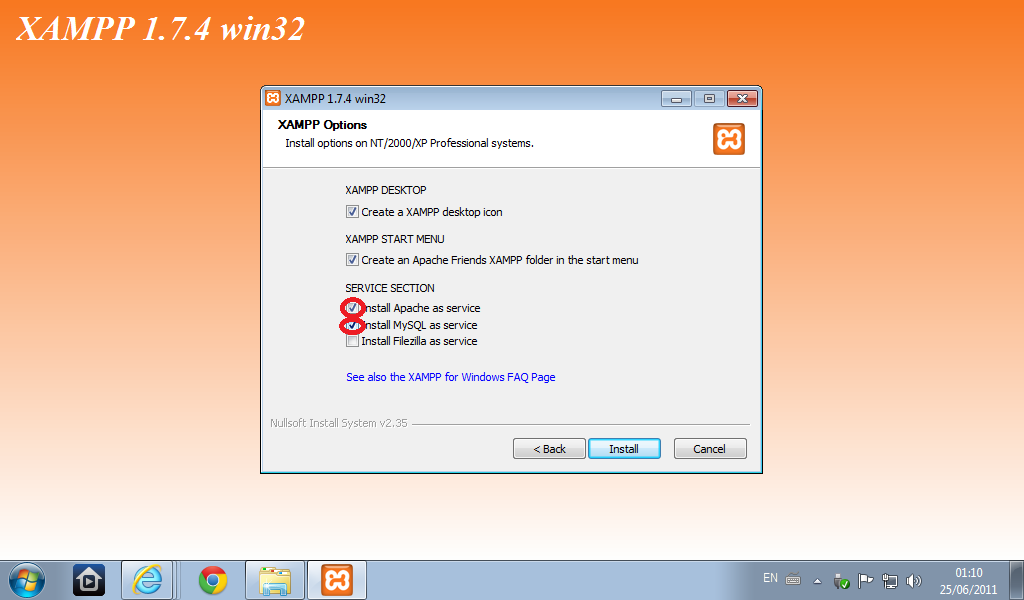The width and height of the screenshot is (1024, 600).
Task: Open Windows Explorer folder icon
Action: [x=275, y=580]
